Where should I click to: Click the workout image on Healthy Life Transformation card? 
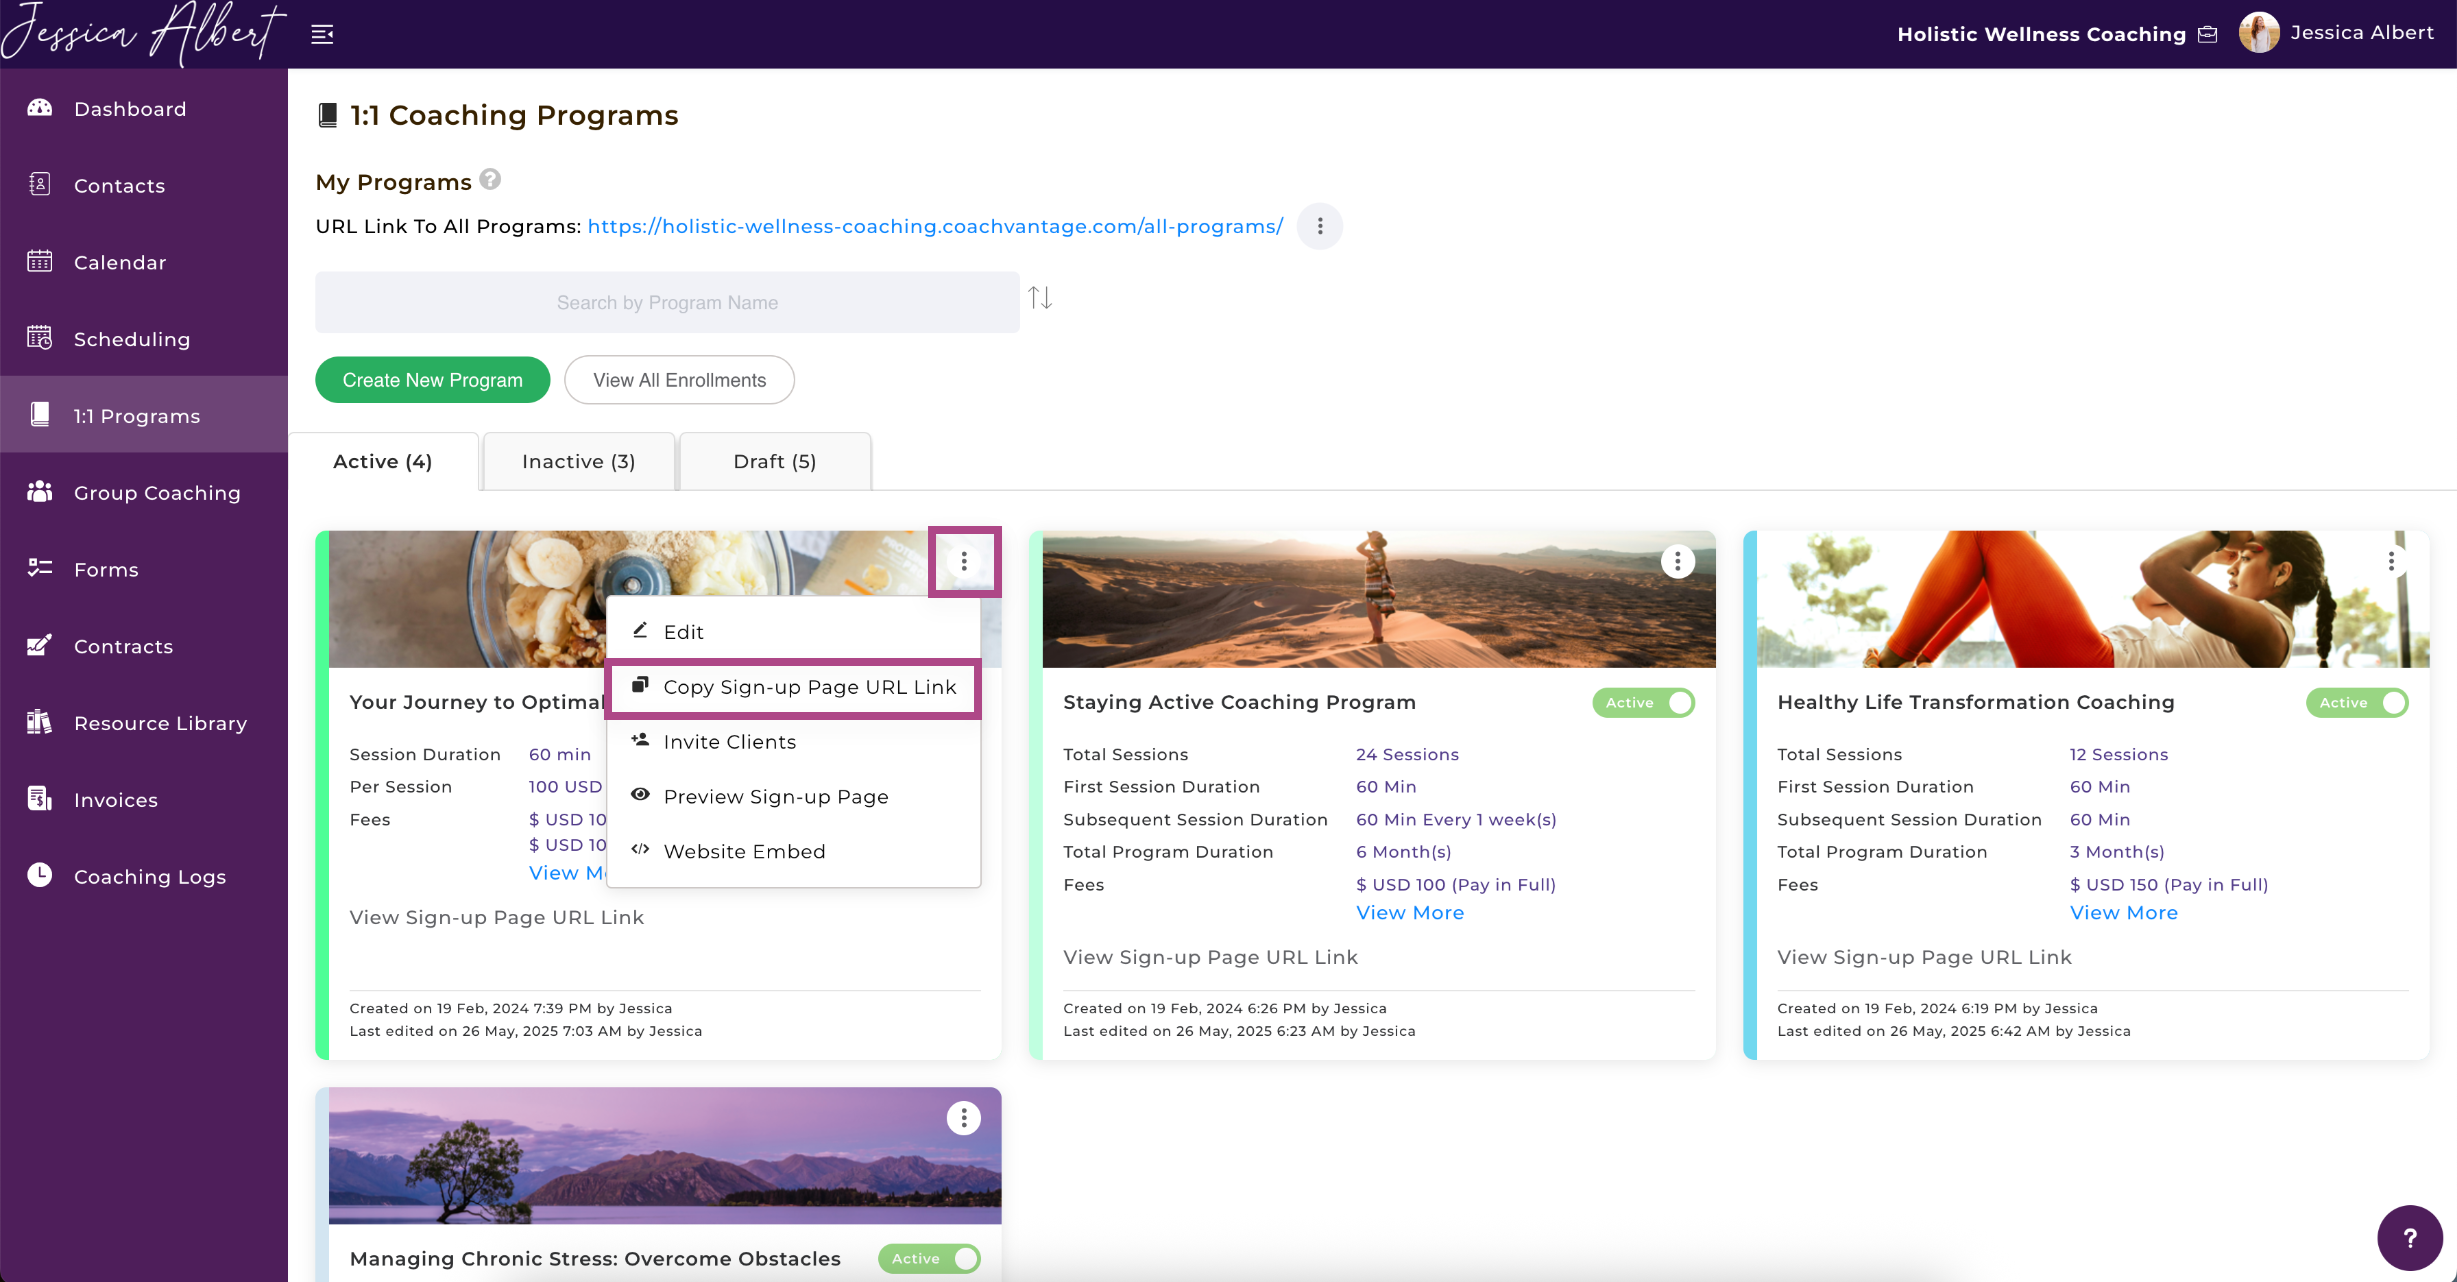pos(2093,599)
